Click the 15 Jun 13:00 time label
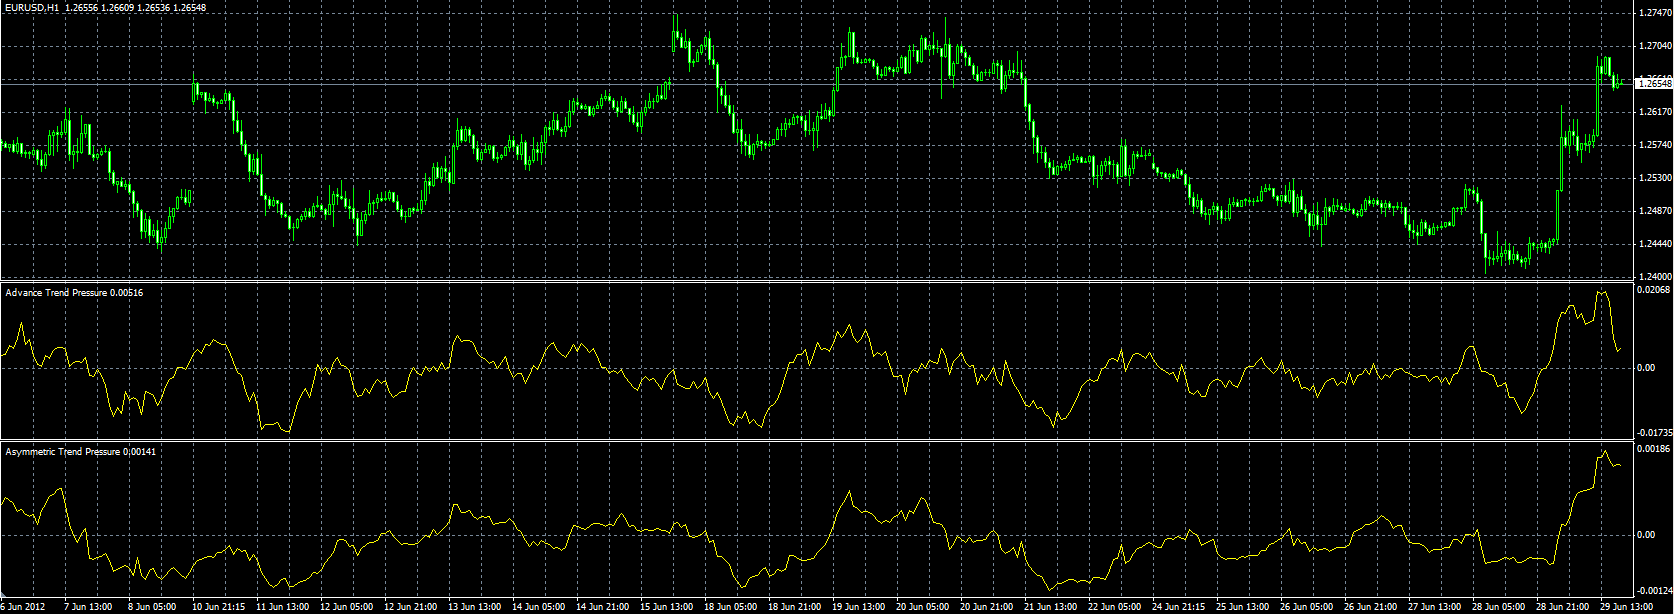 pyautogui.click(x=666, y=606)
